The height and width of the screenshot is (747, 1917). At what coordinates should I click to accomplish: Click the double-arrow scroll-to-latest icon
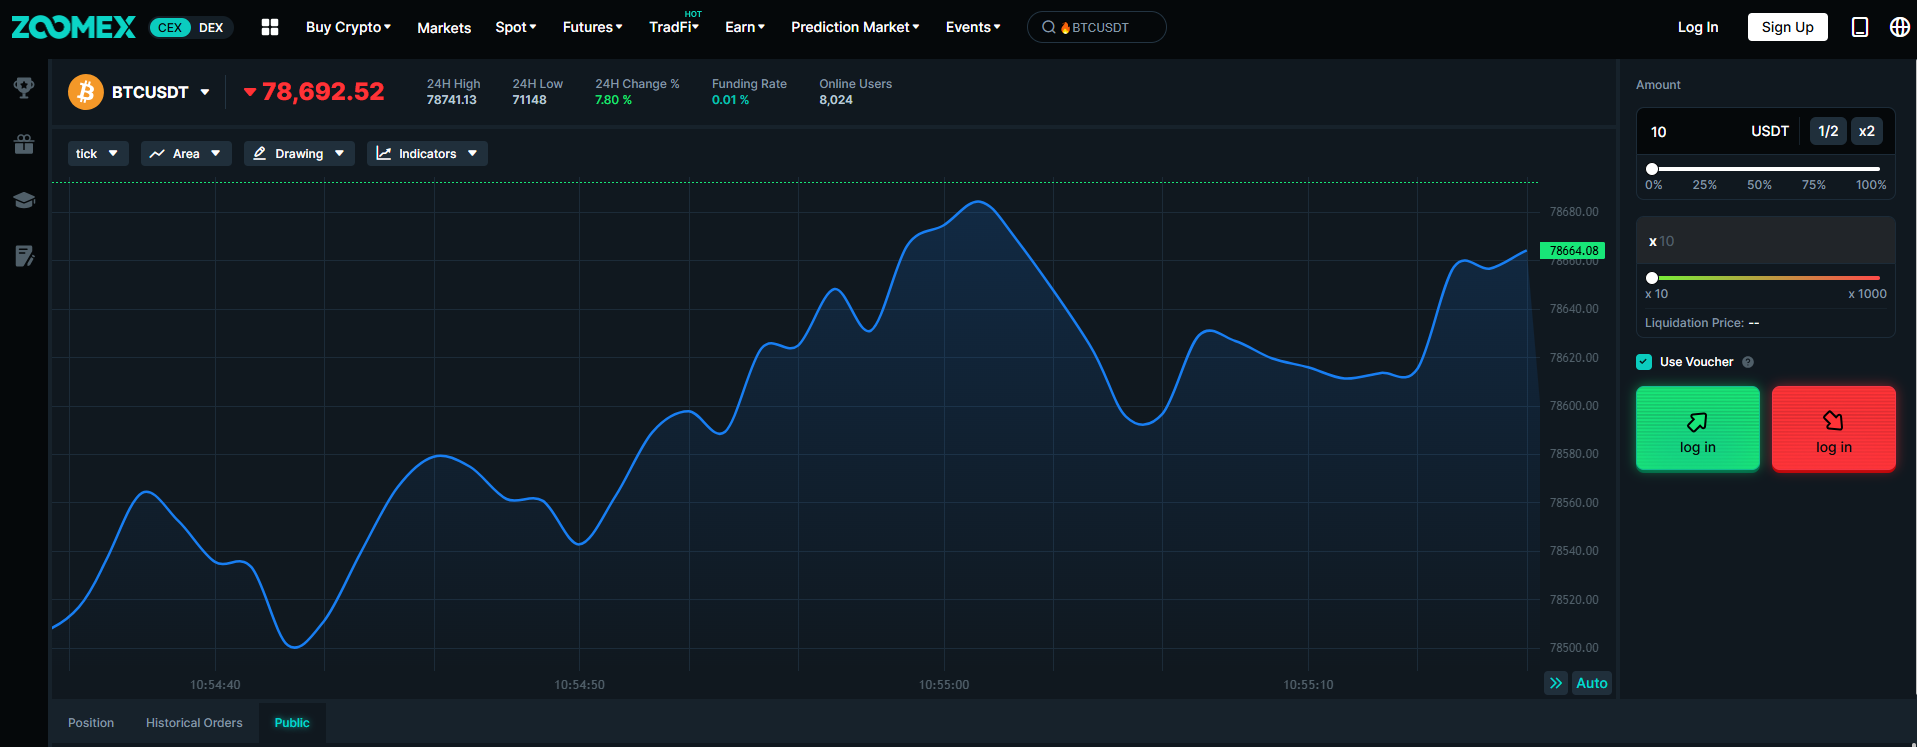(x=1556, y=683)
